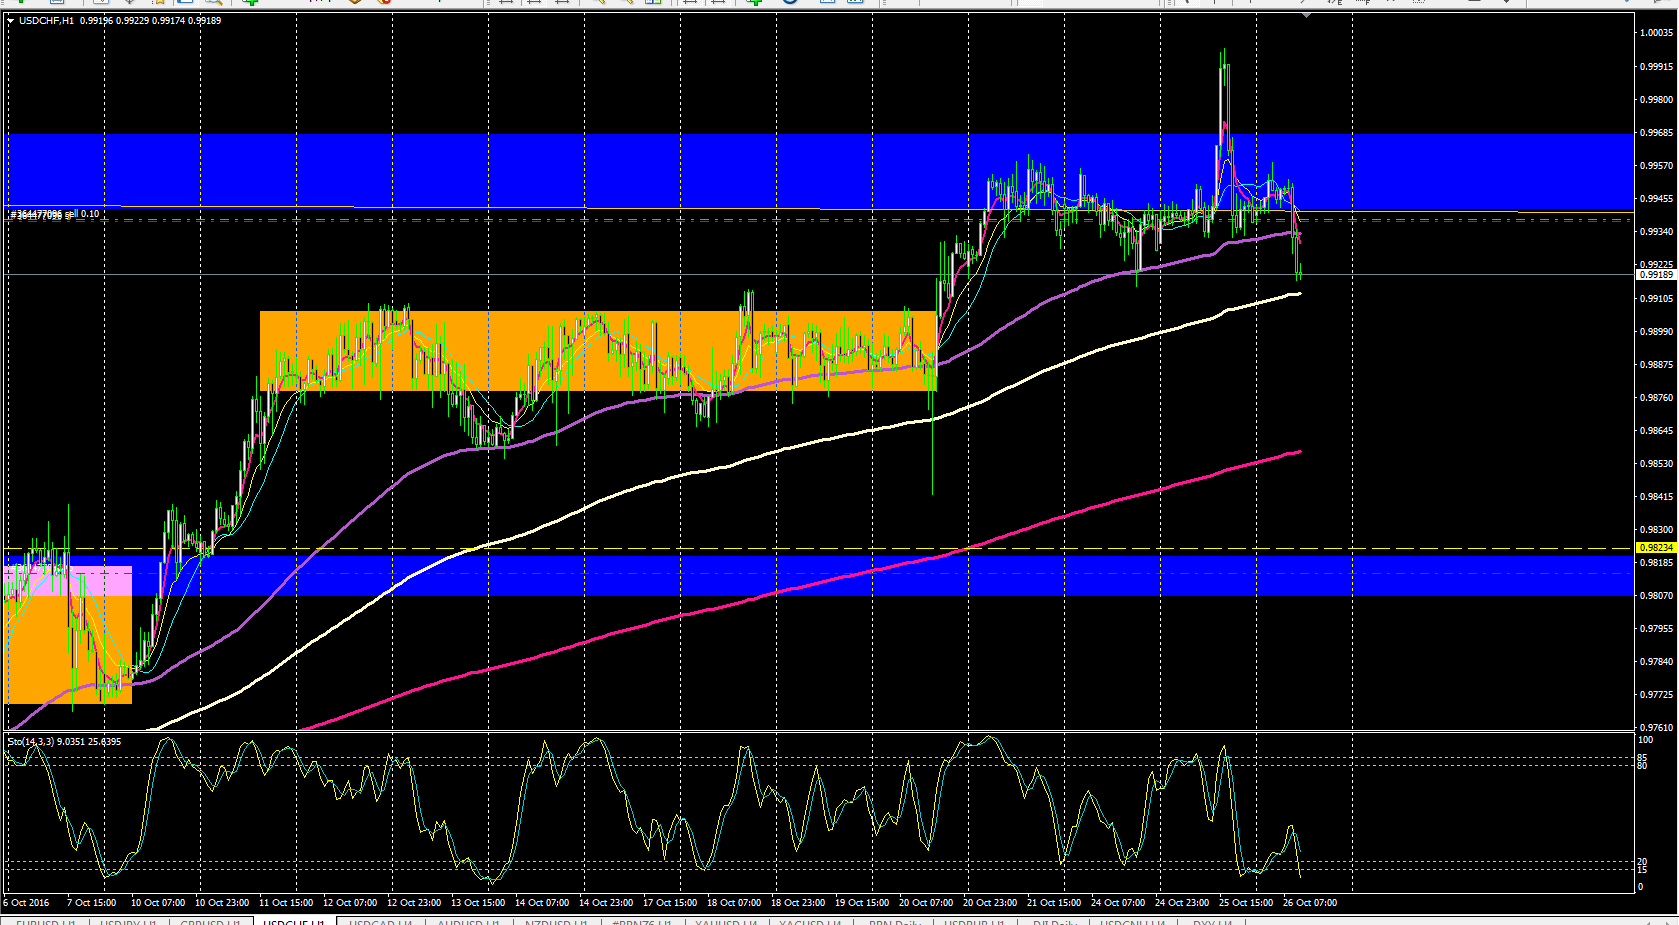Click the 0.99685 price axis label
This screenshot has width=1679, height=925.
pyautogui.click(x=1656, y=132)
